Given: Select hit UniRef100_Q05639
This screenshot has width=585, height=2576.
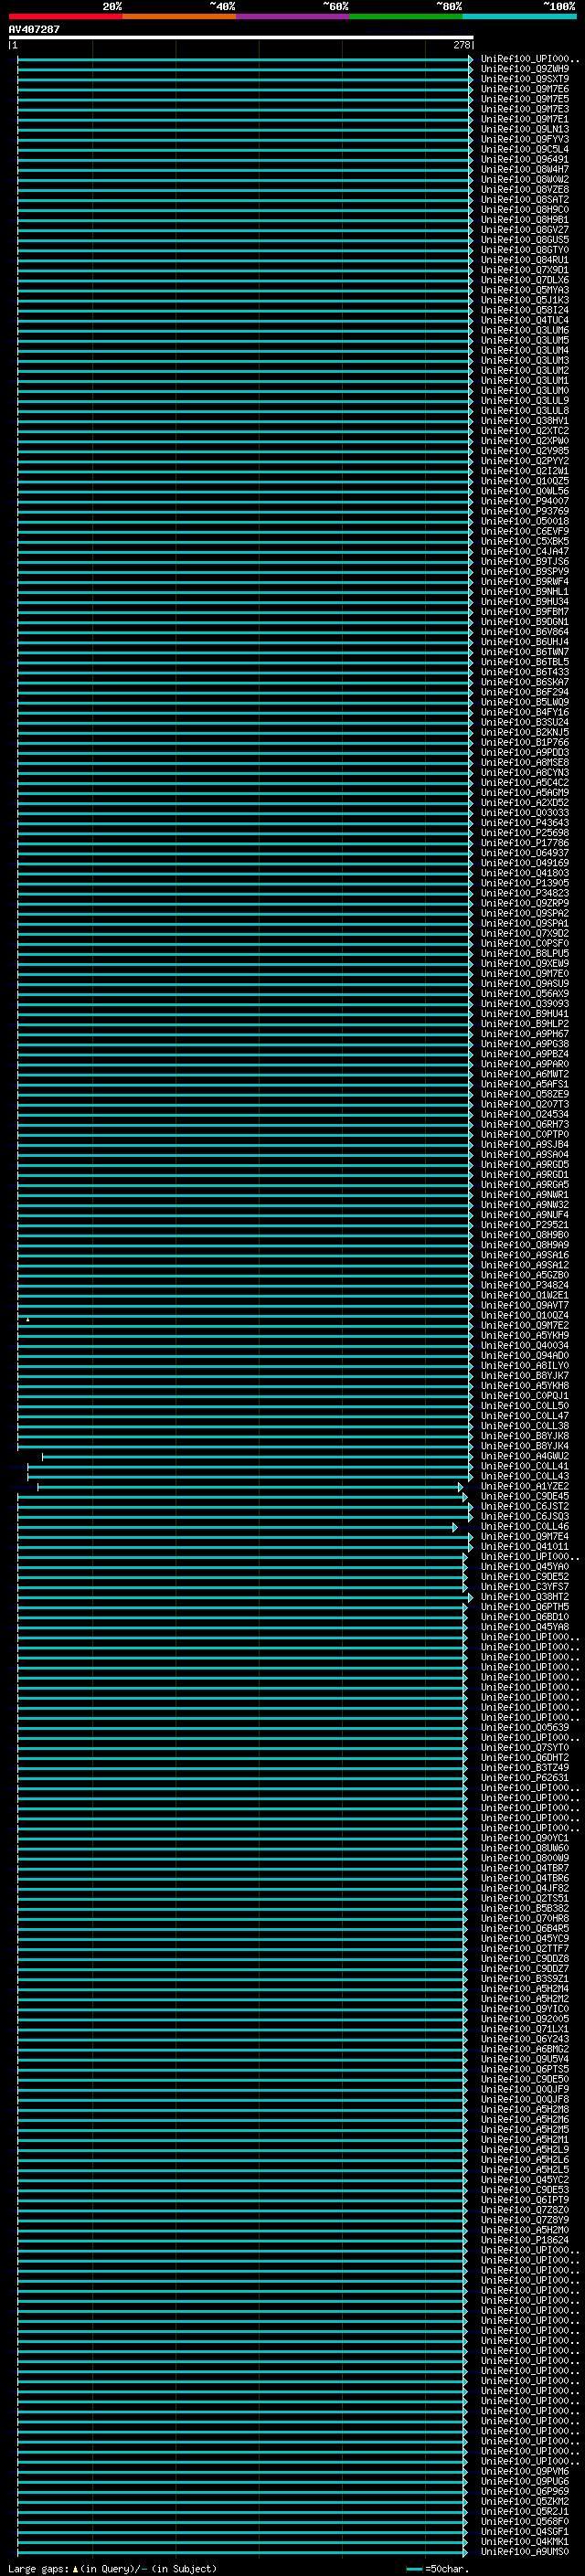Looking at the screenshot, I should [x=525, y=1727].
